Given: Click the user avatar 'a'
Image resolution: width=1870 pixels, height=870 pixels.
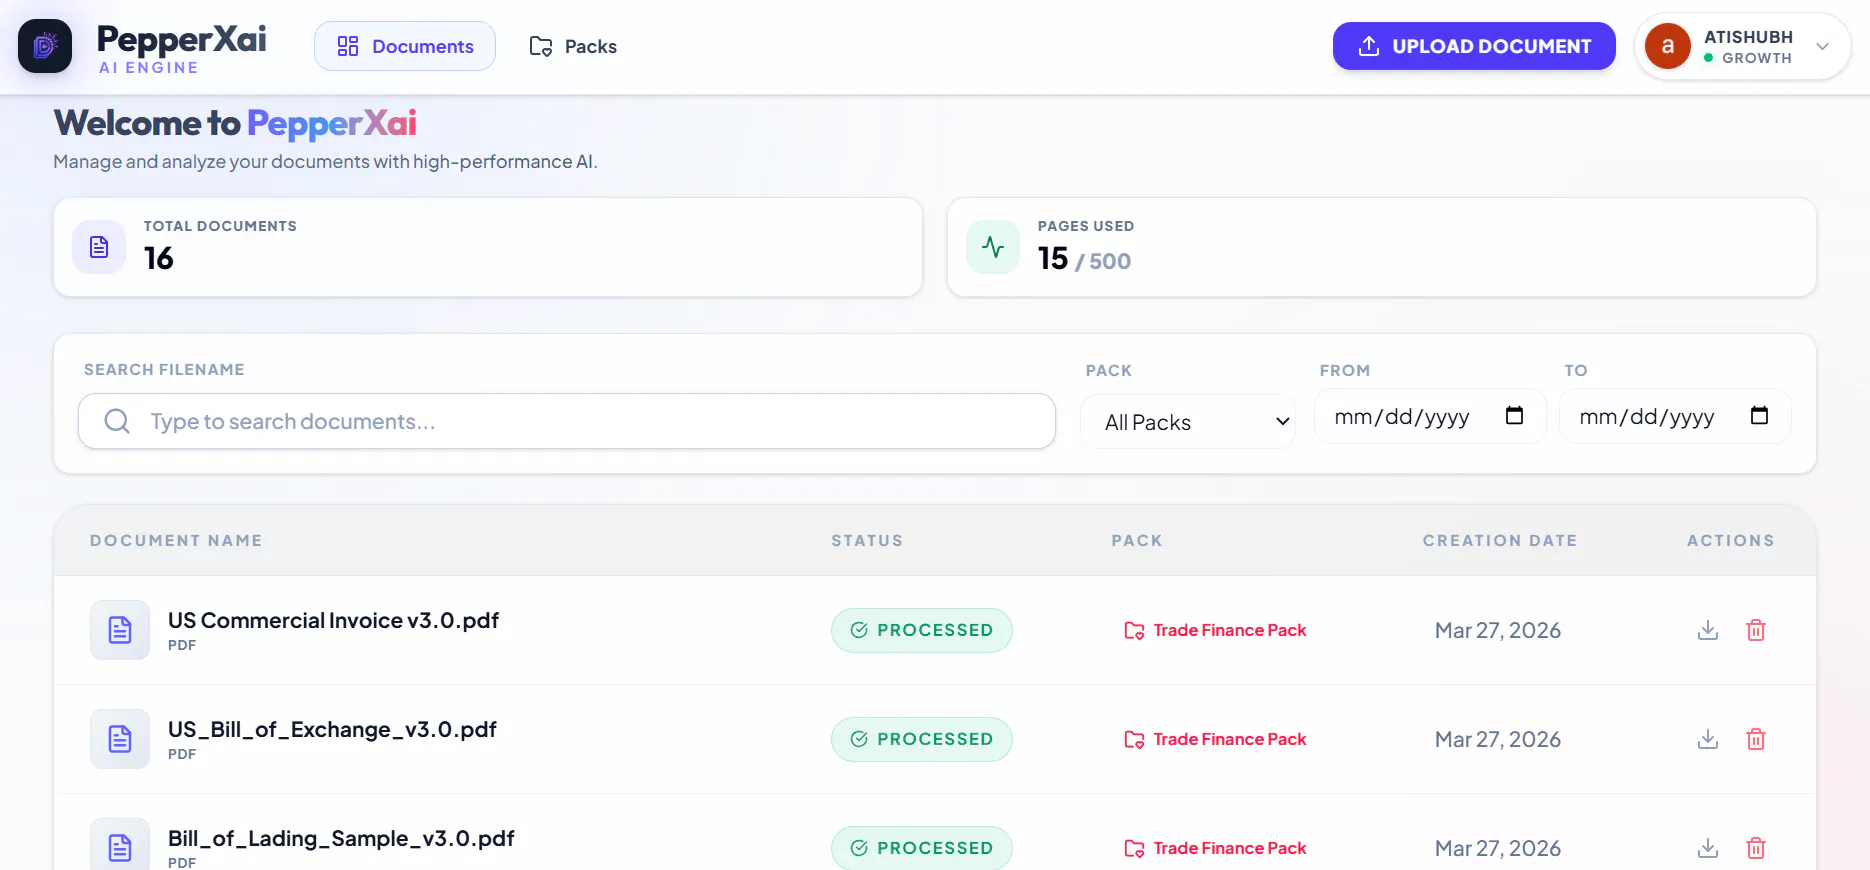Looking at the screenshot, I should click(1667, 46).
